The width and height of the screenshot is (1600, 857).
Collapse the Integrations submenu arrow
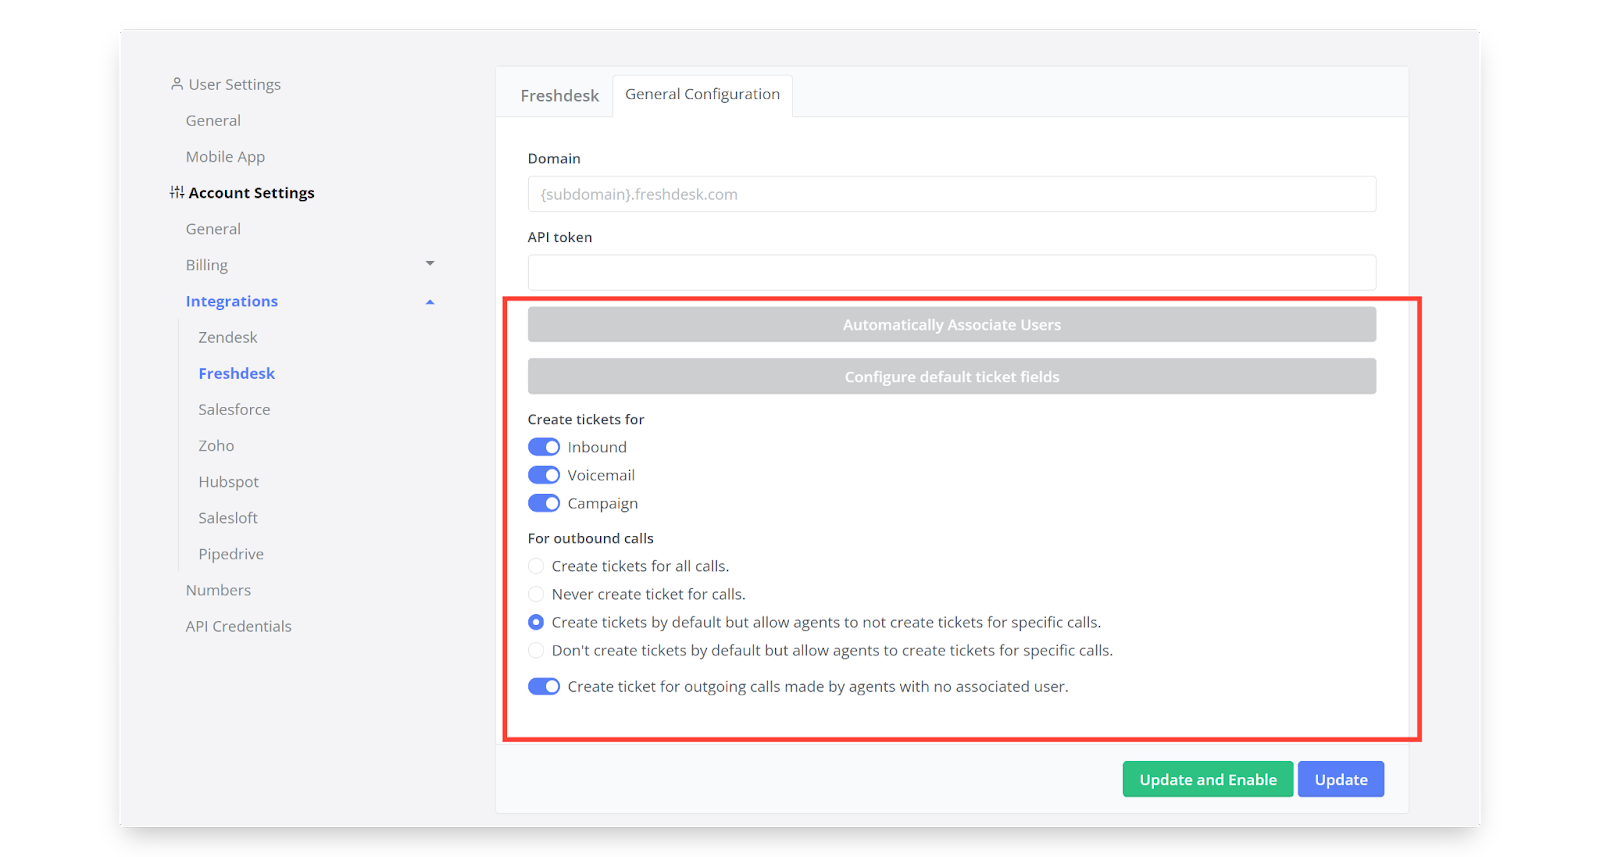coord(430,301)
